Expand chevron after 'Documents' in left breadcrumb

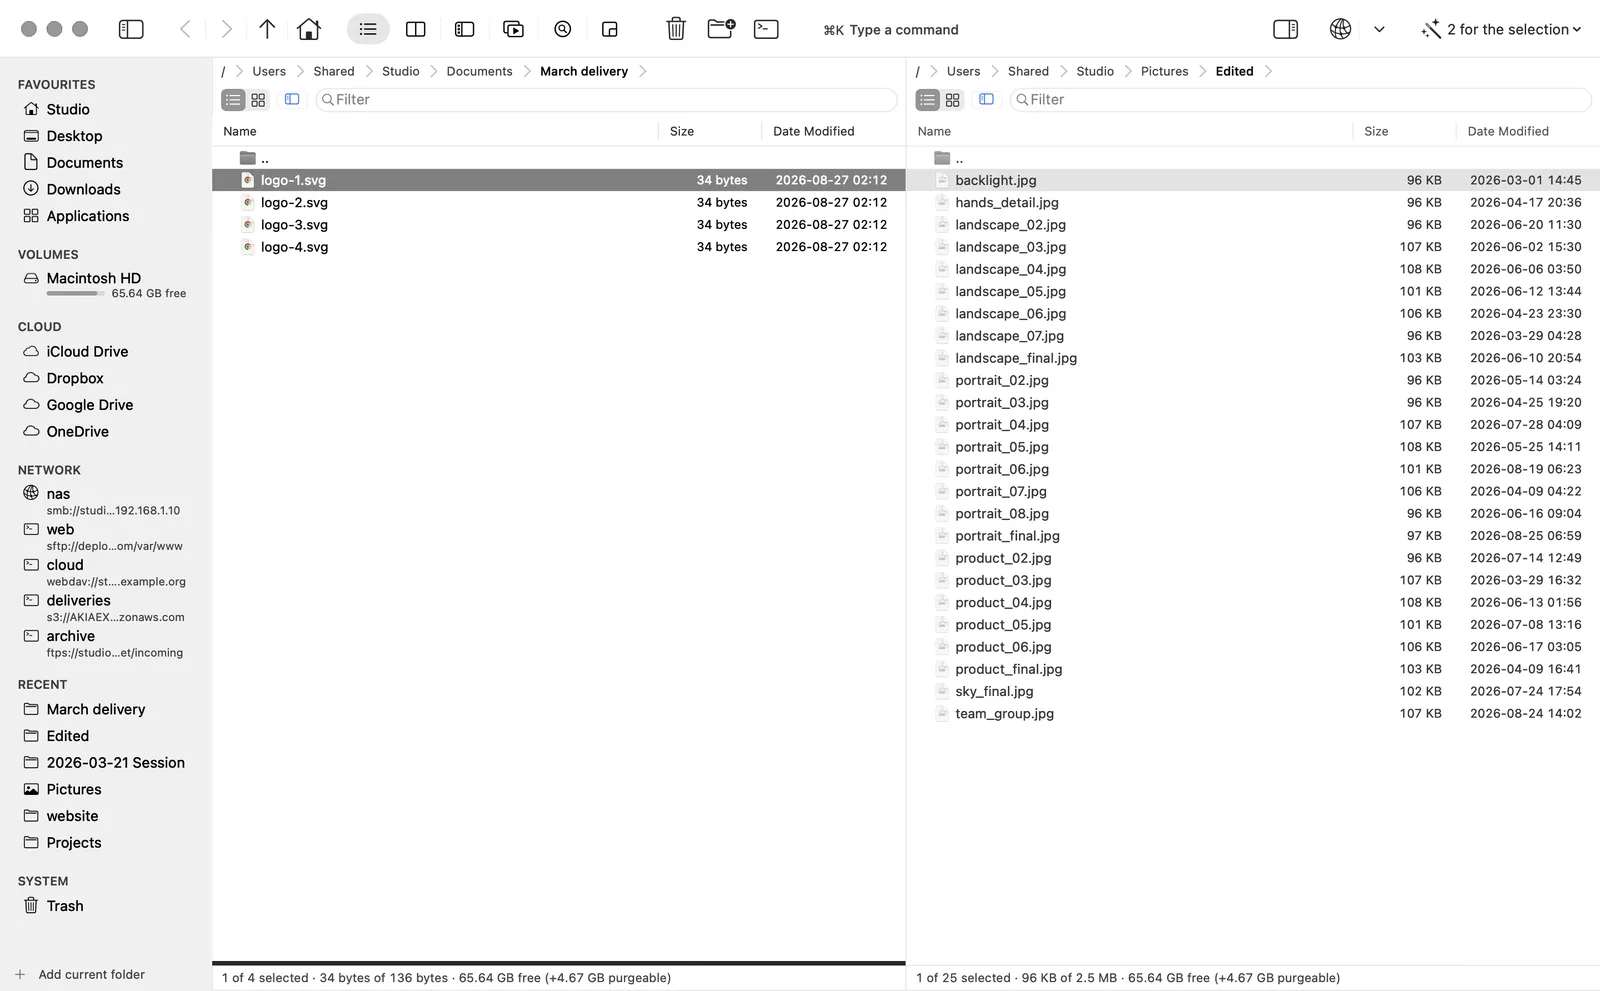point(527,71)
